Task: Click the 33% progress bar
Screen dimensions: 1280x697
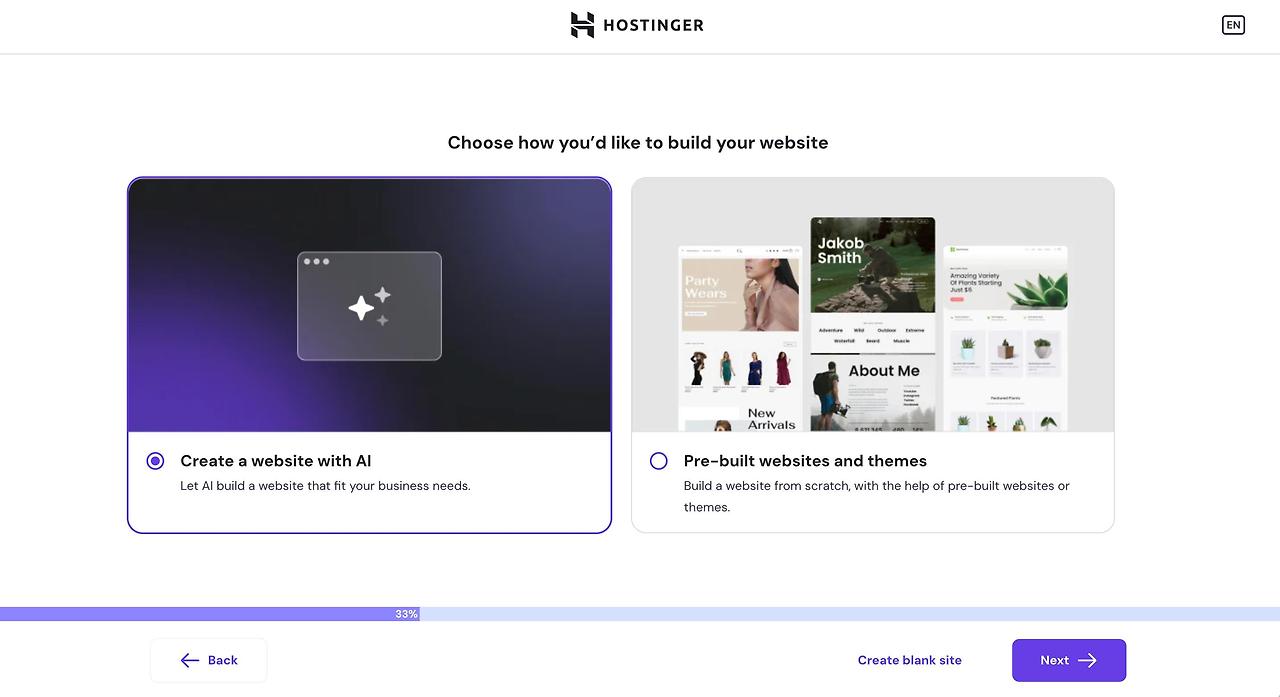Action: [640, 614]
